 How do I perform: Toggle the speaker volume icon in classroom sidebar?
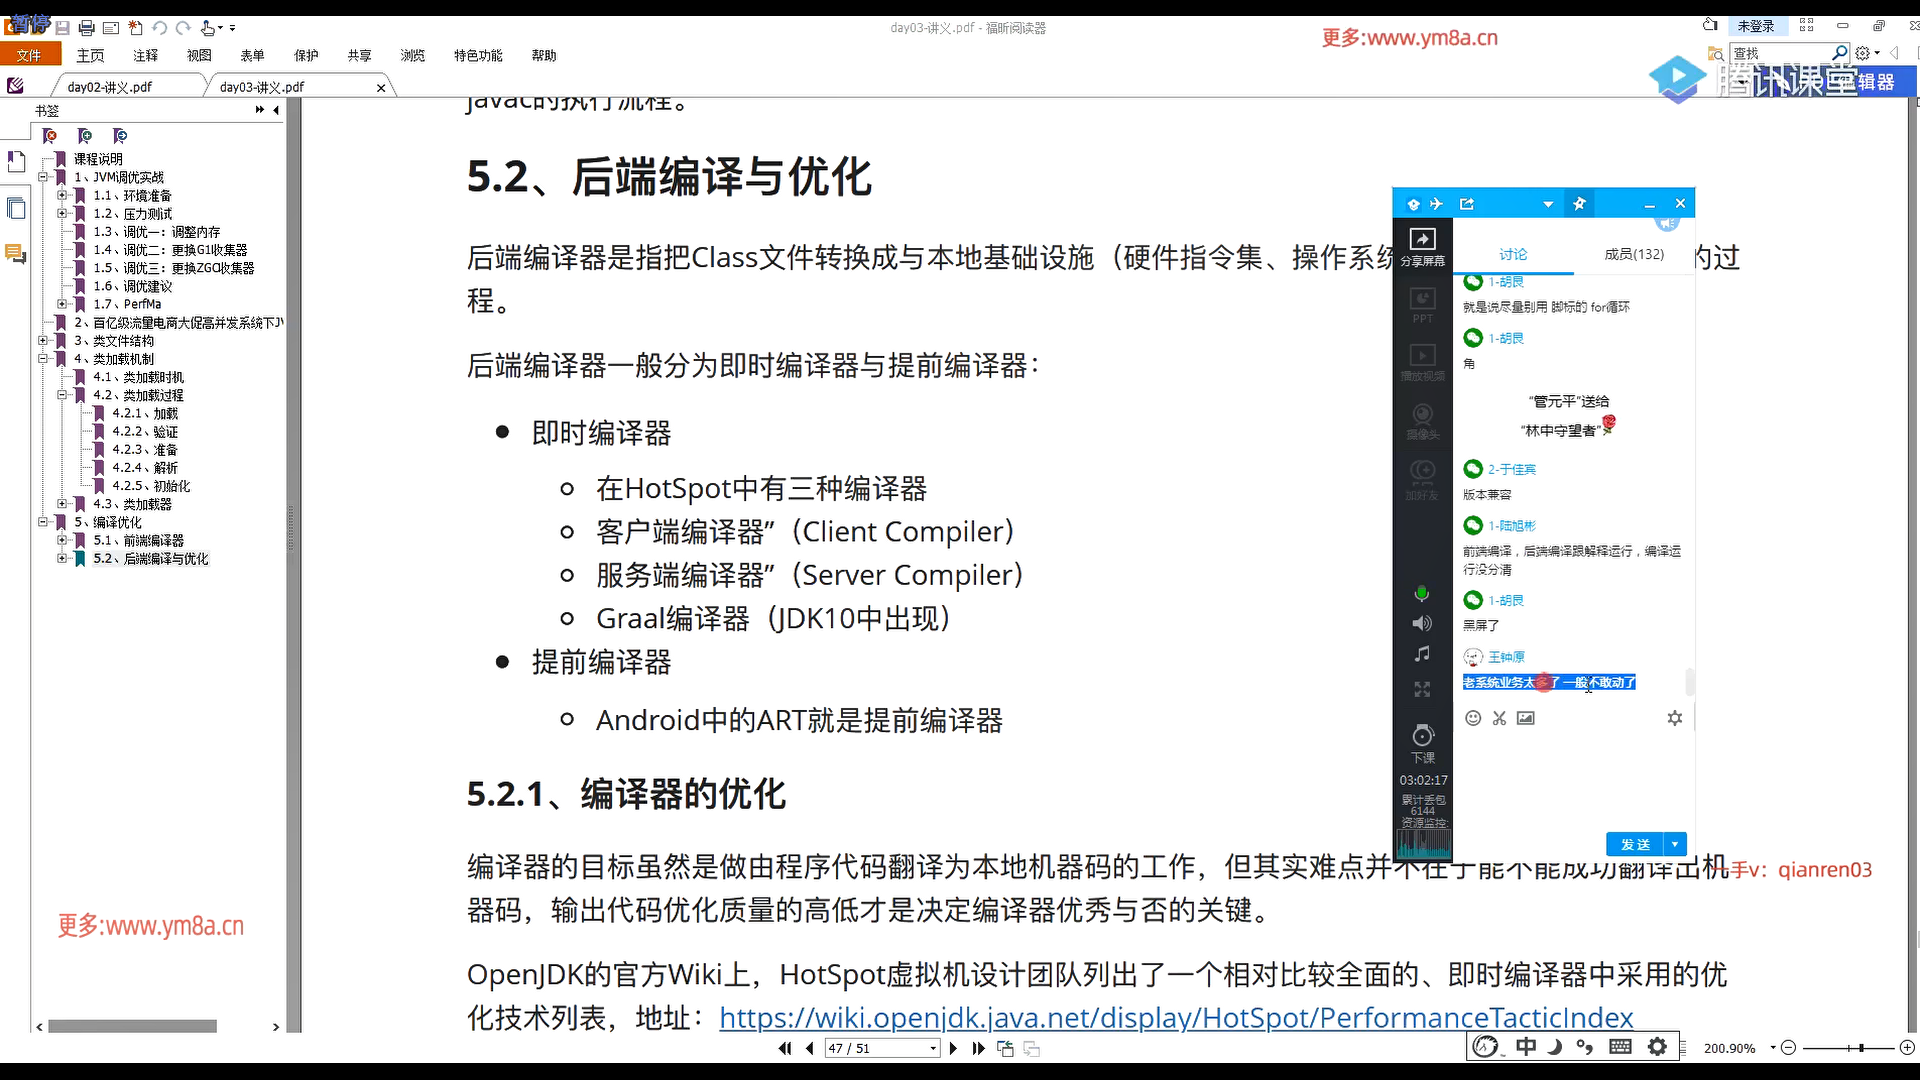[x=1421, y=624]
